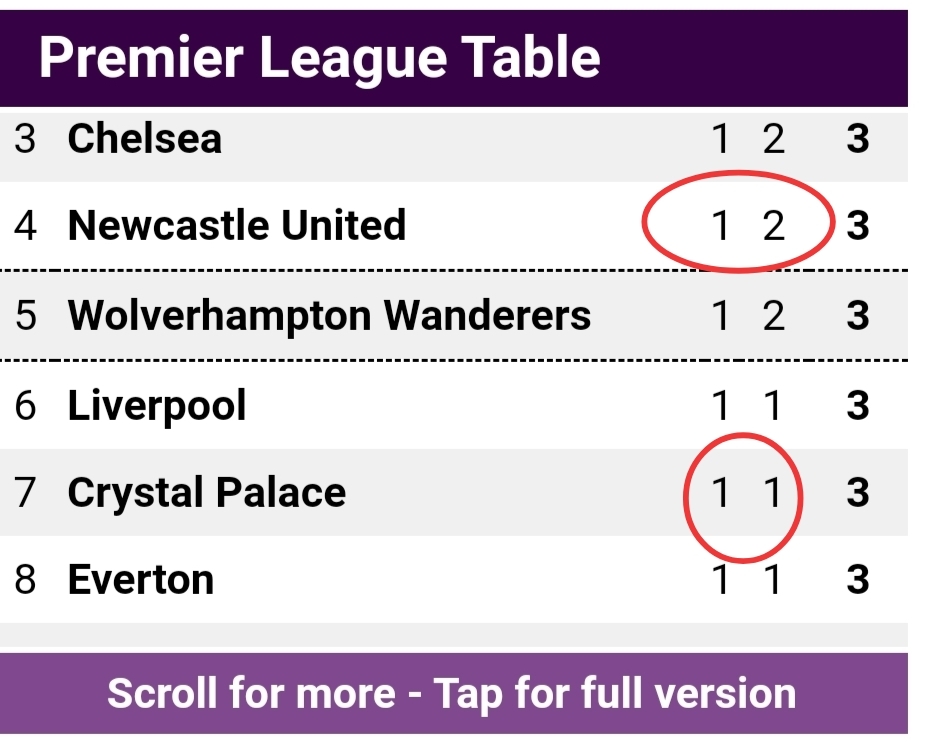Click position number 7 beside Crystal Palace
The height and width of the screenshot is (748, 933).
(25, 493)
